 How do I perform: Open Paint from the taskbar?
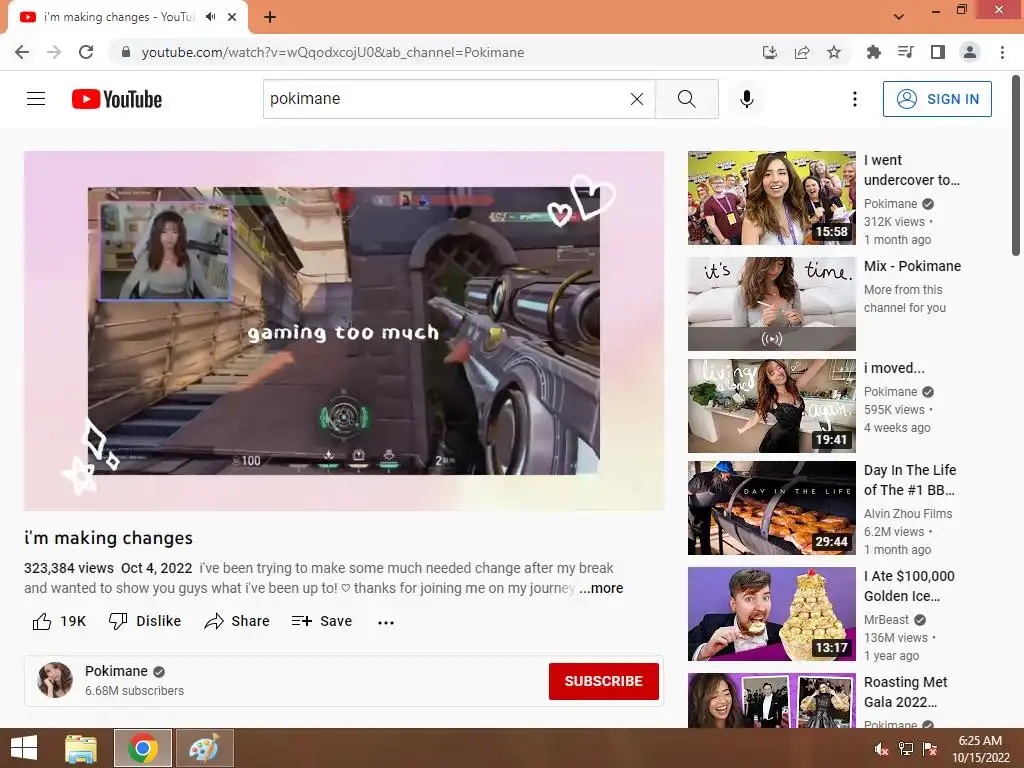click(204, 748)
